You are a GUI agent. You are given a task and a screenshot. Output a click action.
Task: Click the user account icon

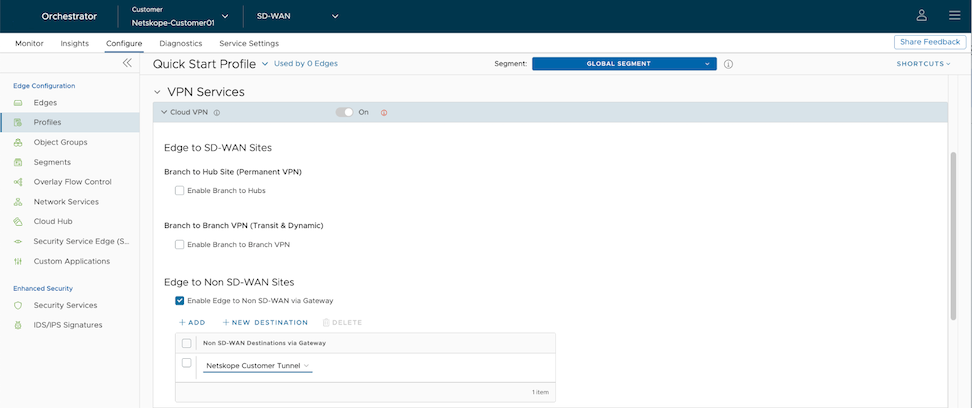921,15
